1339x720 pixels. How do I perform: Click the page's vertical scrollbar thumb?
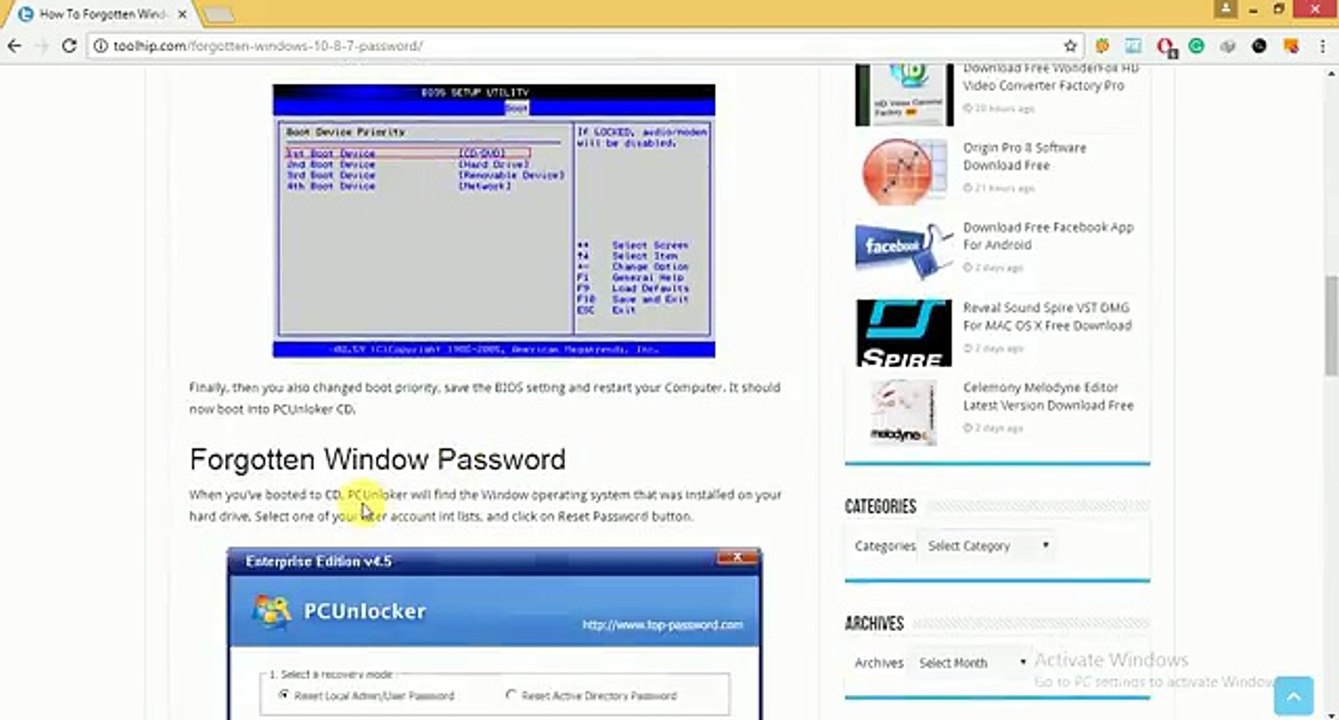(x=1331, y=324)
